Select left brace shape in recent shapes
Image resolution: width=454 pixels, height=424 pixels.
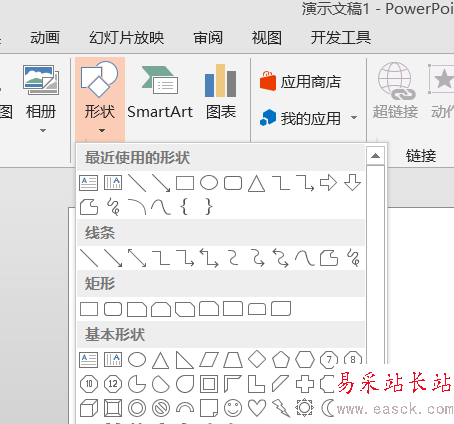(x=184, y=207)
